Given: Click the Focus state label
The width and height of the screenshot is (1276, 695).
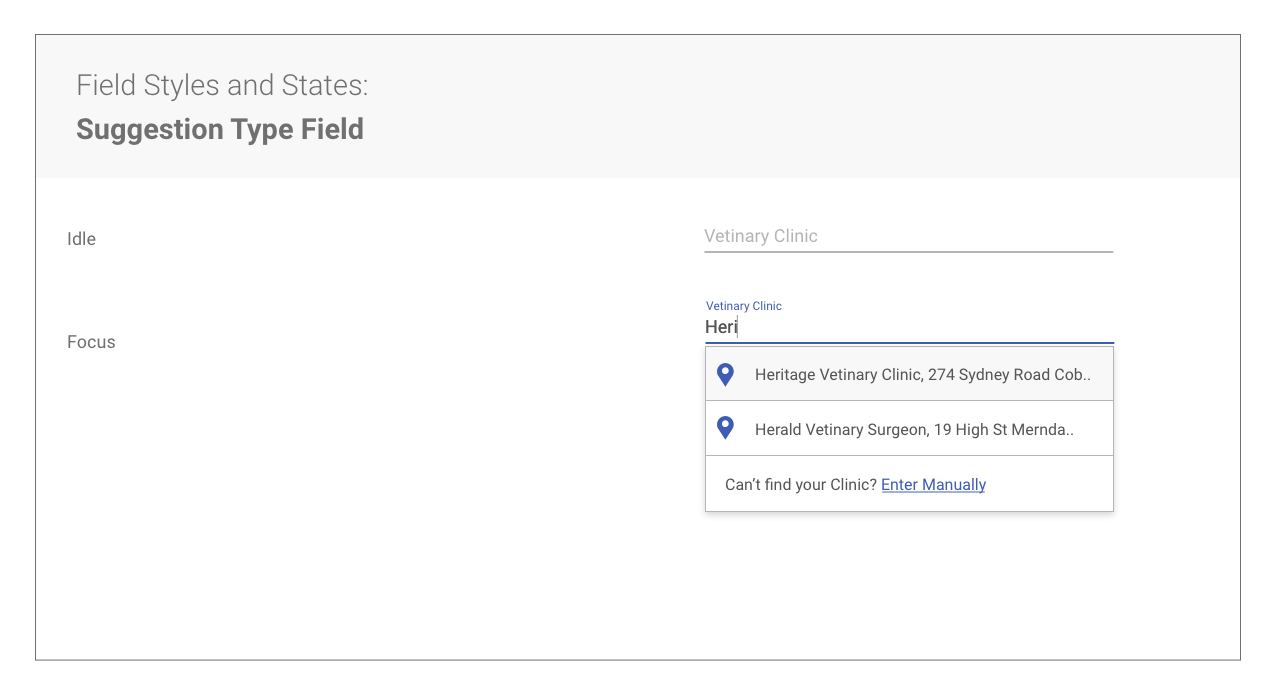Looking at the screenshot, I should tap(91, 342).
